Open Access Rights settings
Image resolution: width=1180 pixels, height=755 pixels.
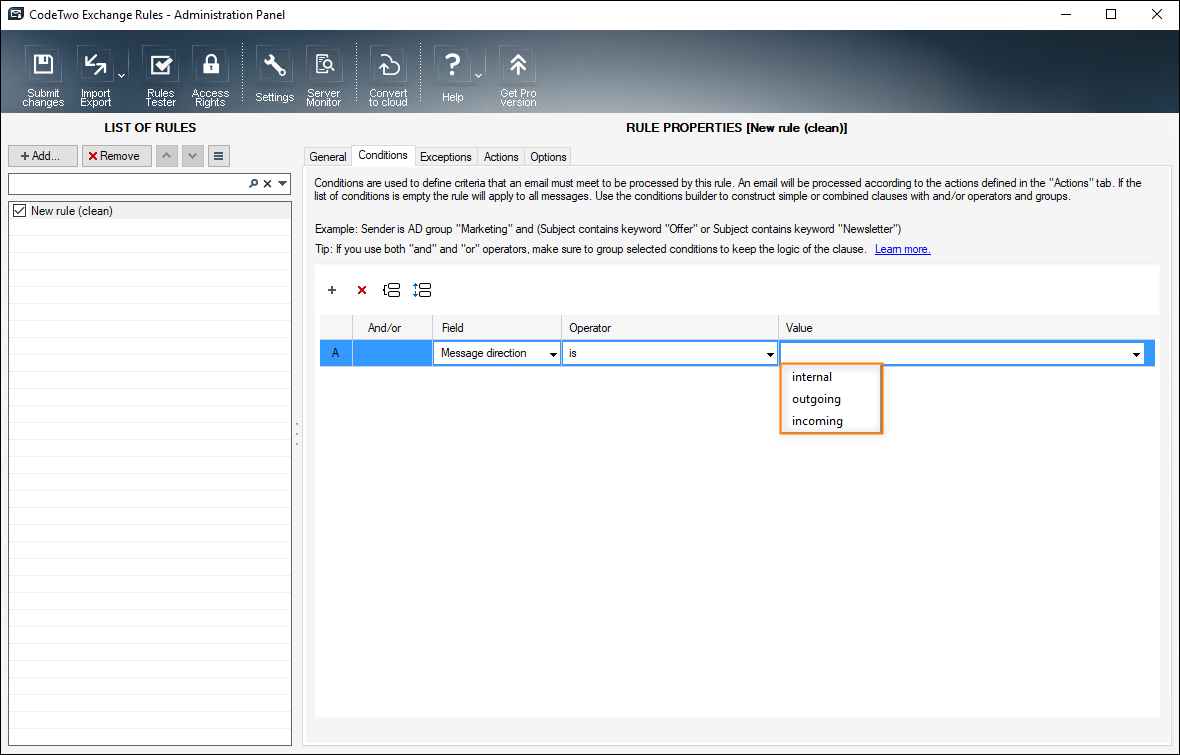(210, 76)
